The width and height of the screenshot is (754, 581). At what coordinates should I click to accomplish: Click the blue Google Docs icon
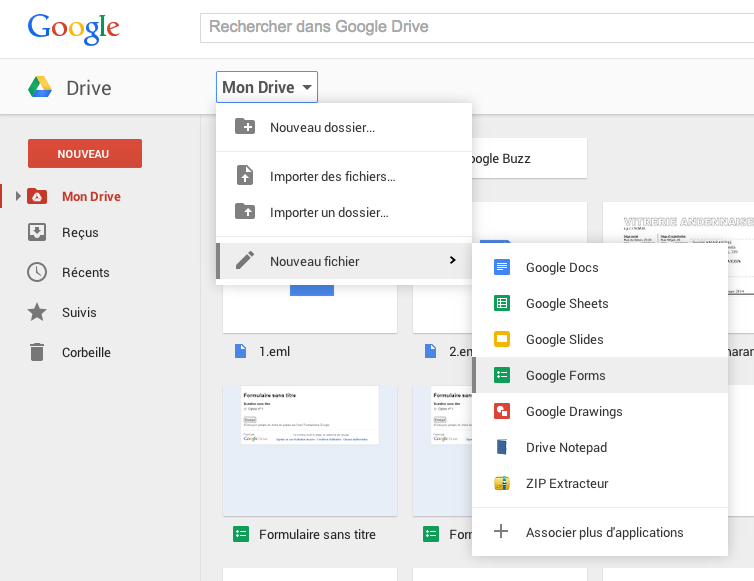coord(502,267)
